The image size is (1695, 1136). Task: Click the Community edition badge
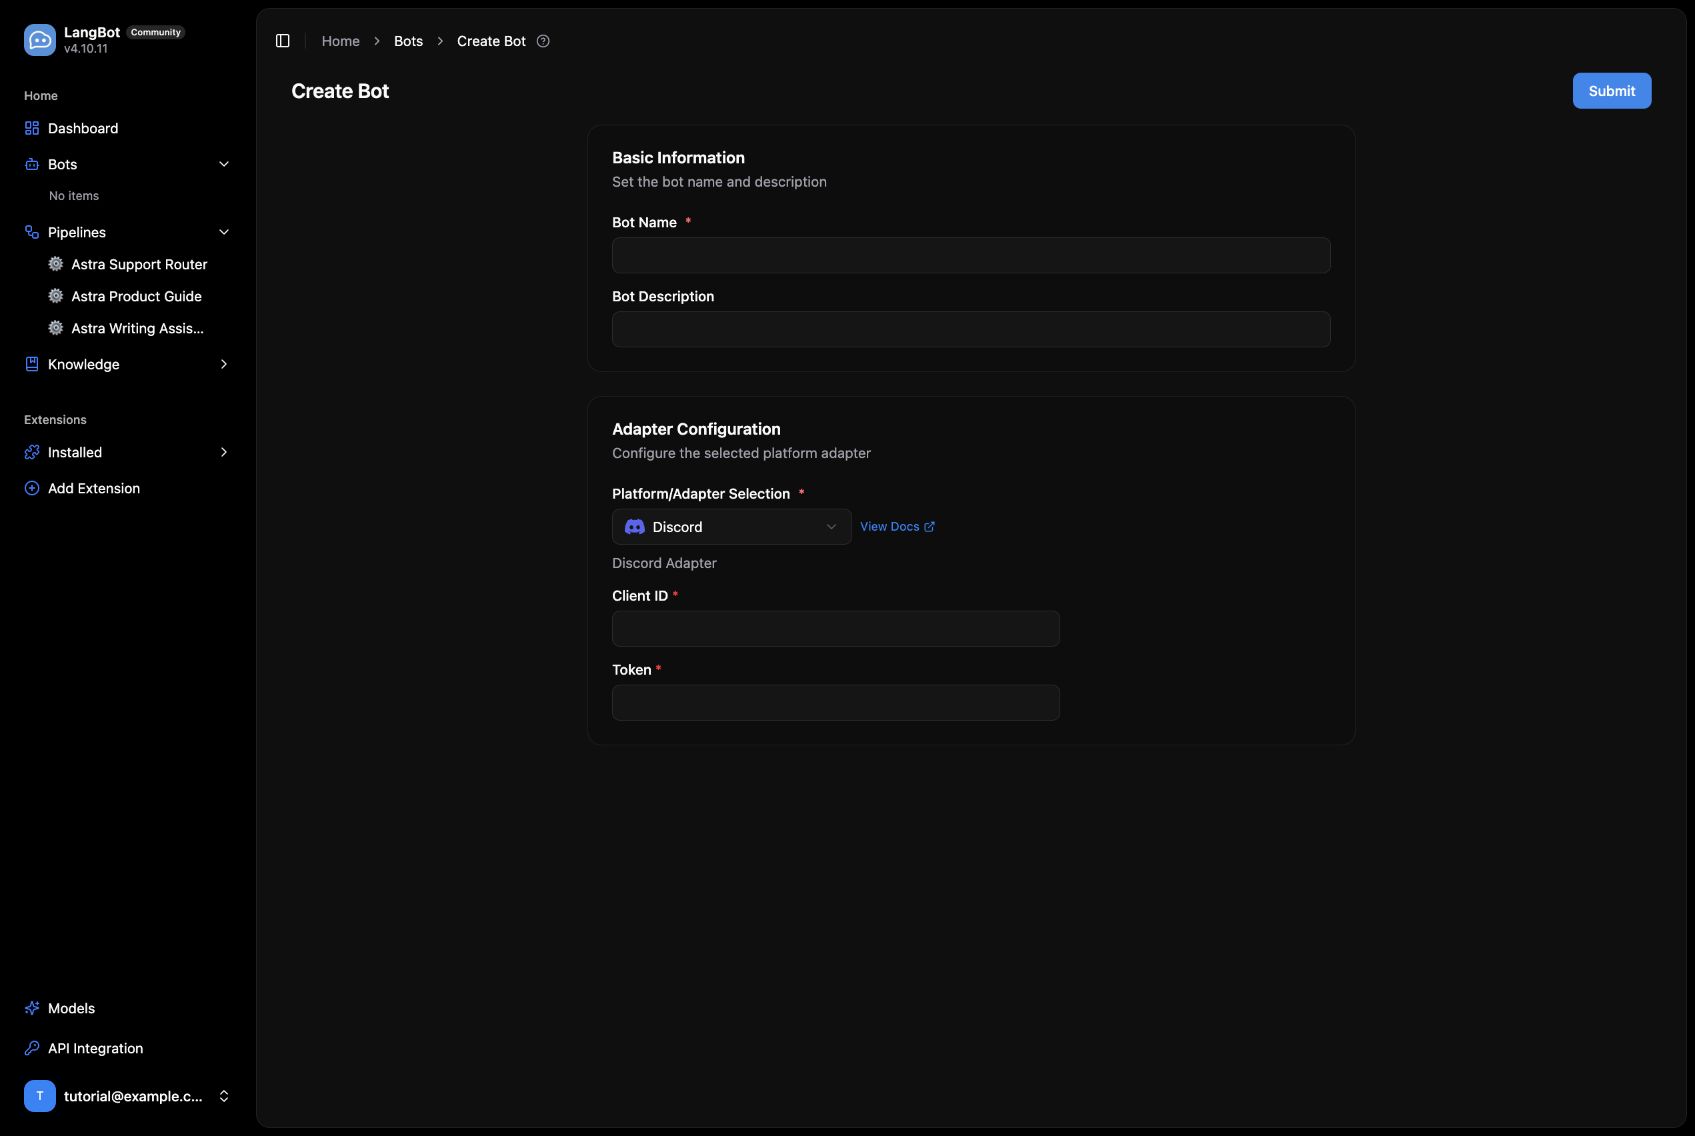(156, 32)
